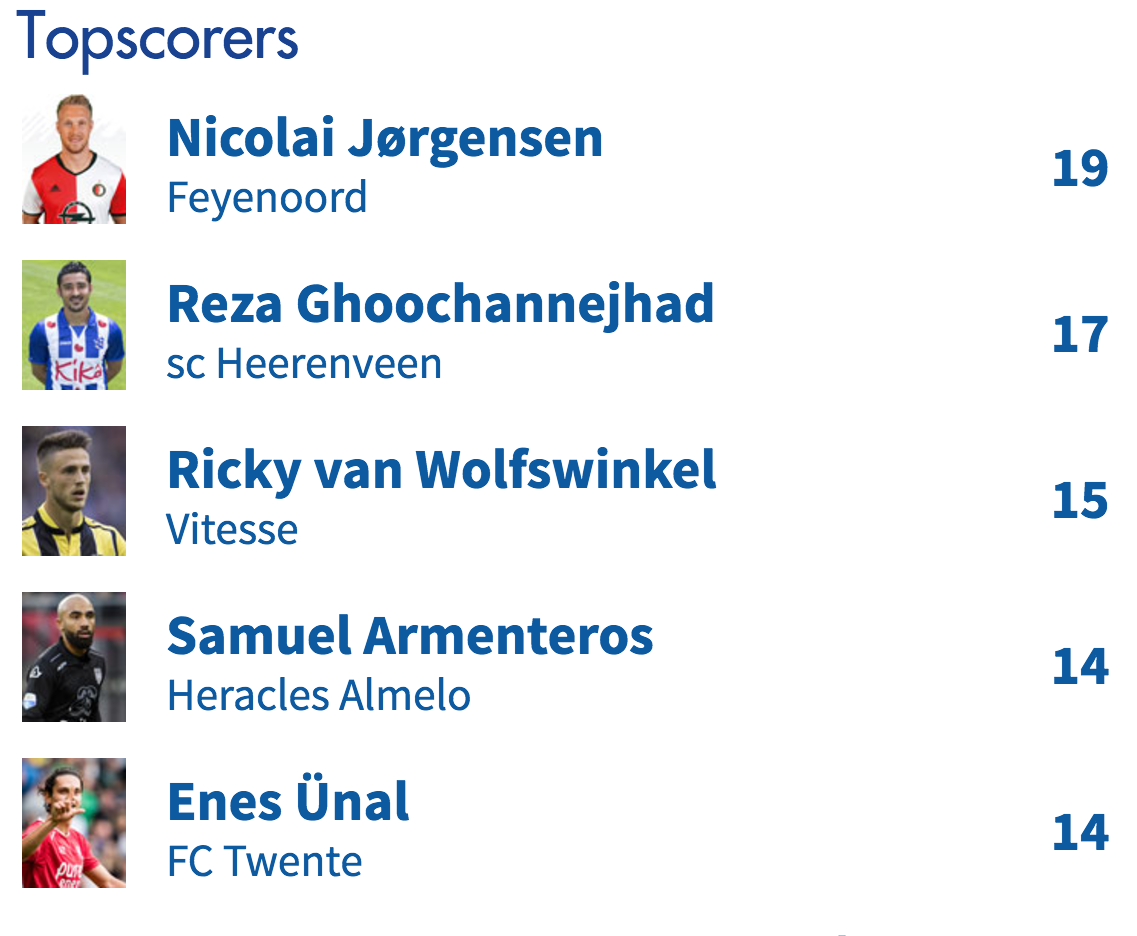Viewport: 1137px width, 936px height.
Task: Click the player photo beside the FC Twente row
Action: (x=74, y=823)
